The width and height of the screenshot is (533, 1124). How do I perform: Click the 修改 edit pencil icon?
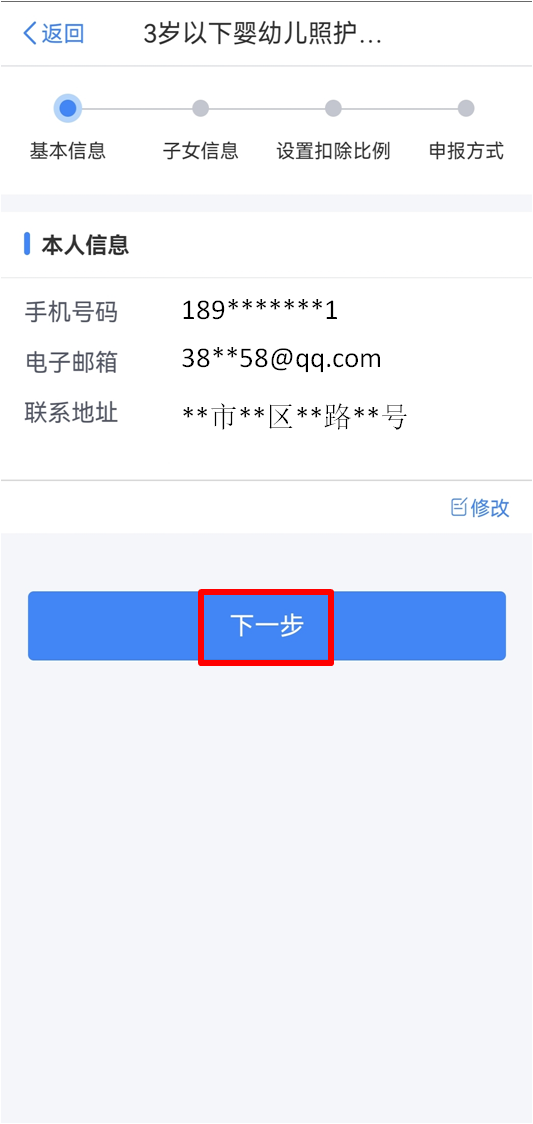(x=458, y=508)
